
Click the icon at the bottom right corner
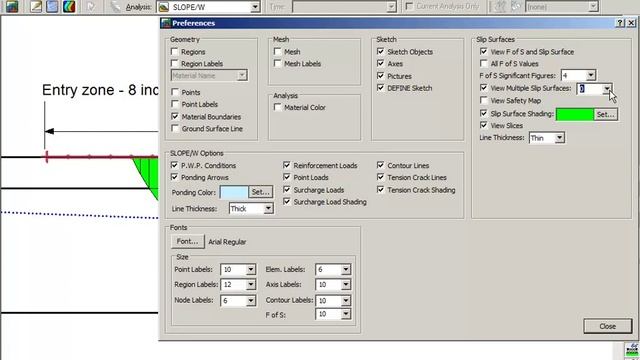pyautogui.click(x=632, y=350)
